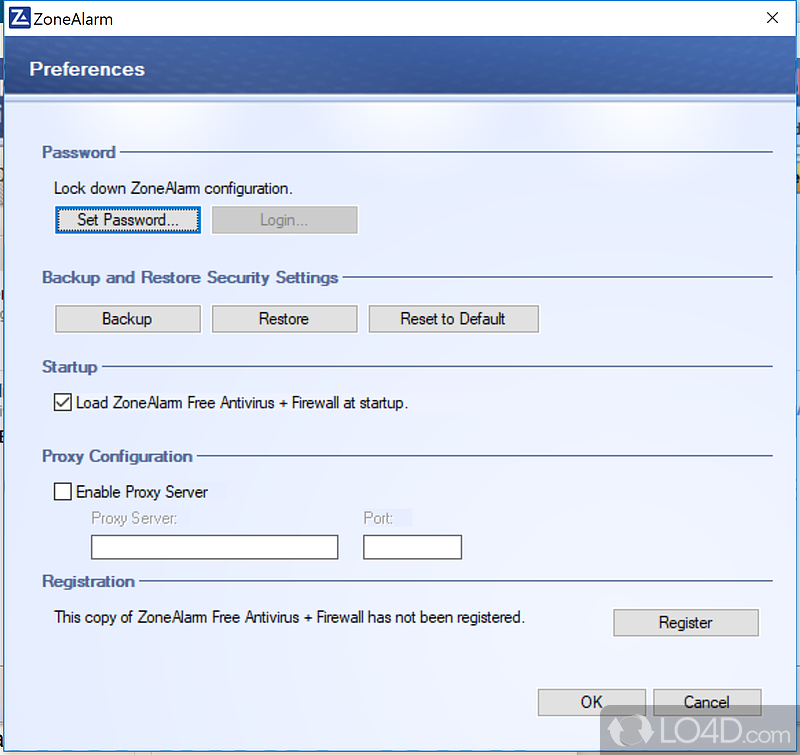Screen dimensions: 800x755
Task: Click the Registration section heading
Action: coord(88,581)
